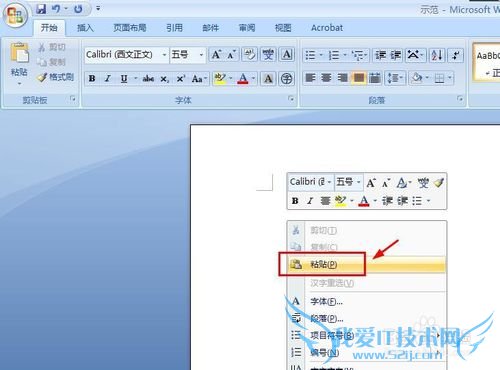Apply character shading in ribbon
500x370 pixels.
268,79
